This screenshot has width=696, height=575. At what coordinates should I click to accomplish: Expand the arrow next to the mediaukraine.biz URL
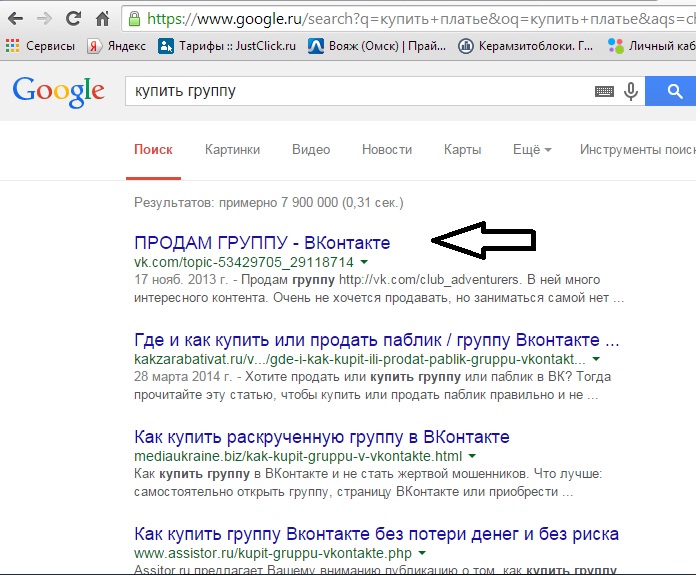(x=472, y=456)
